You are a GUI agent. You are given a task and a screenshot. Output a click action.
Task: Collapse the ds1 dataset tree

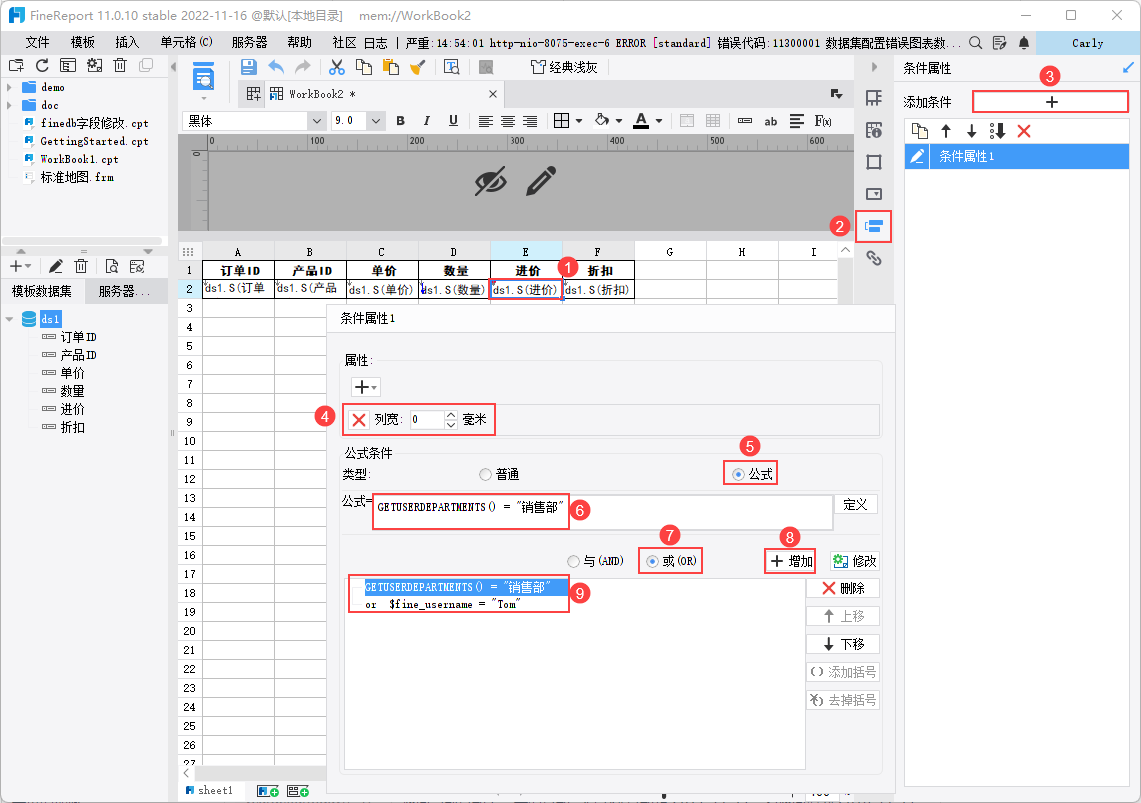click(9, 319)
